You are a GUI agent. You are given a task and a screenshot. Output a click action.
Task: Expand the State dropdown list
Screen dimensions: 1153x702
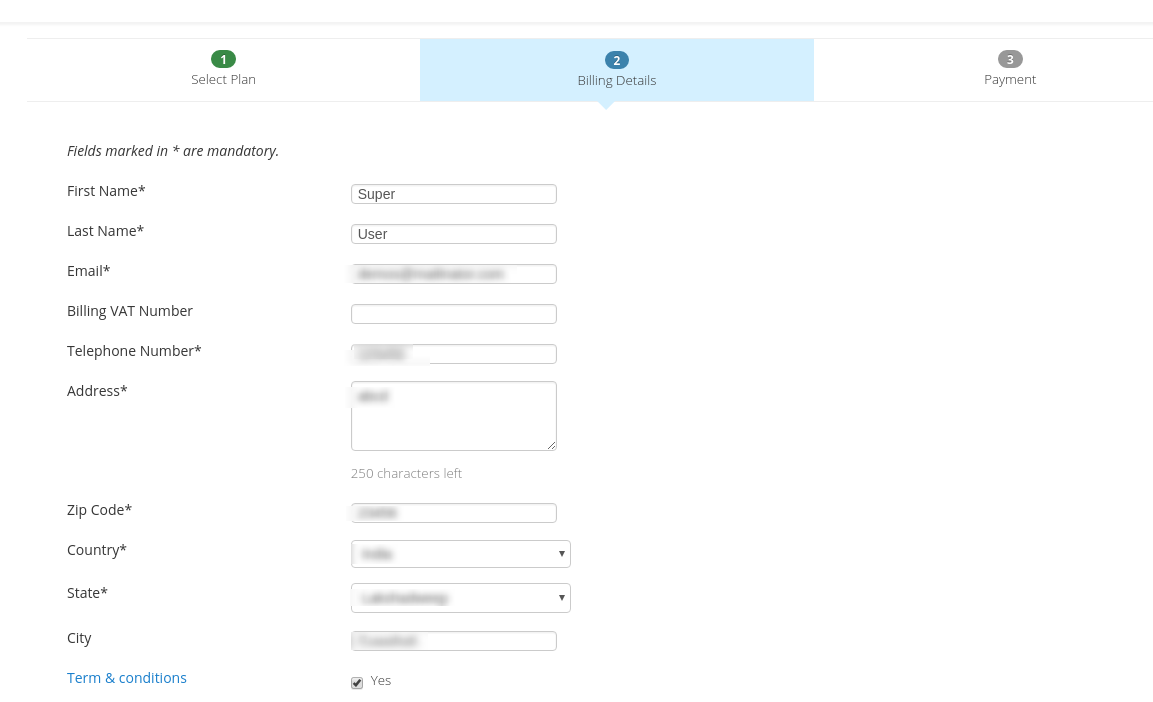pos(460,598)
